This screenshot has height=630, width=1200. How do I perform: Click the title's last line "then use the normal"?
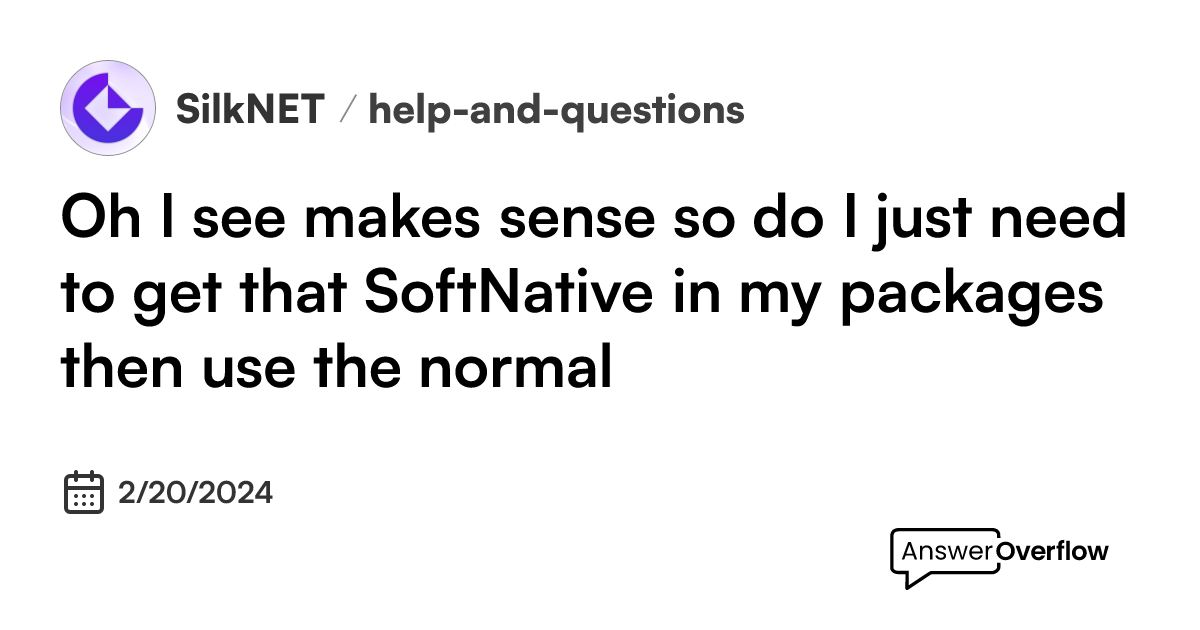(336, 370)
